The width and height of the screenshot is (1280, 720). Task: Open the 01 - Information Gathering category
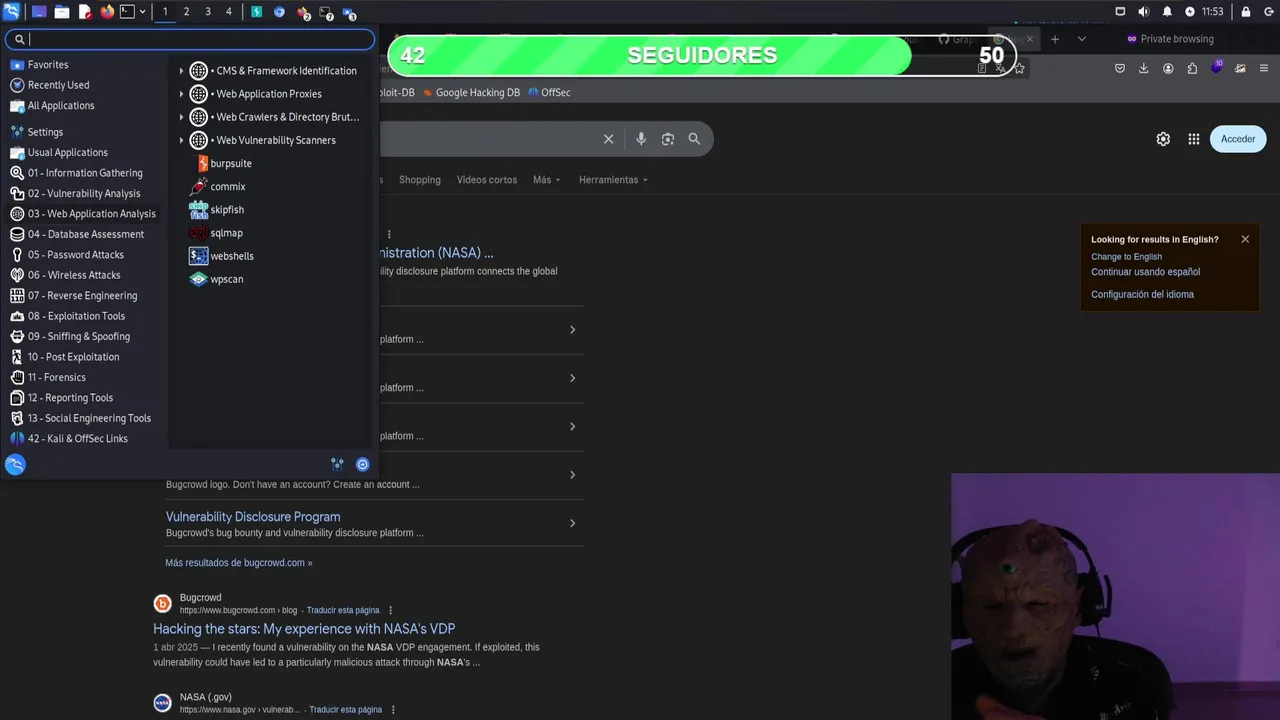pyautogui.click(x=87, y=173)
